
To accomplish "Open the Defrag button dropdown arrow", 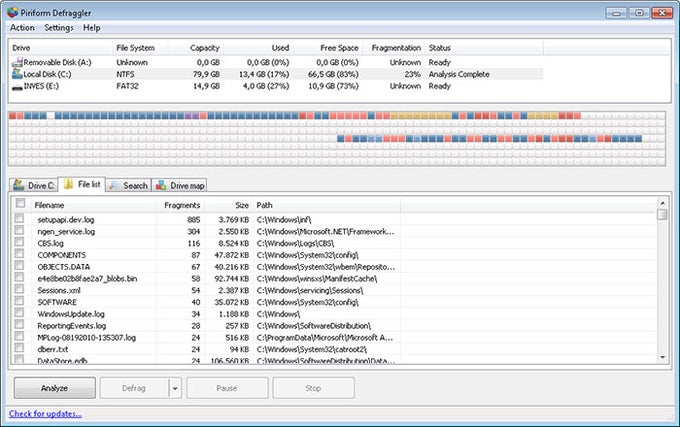I will click(175, 388).
